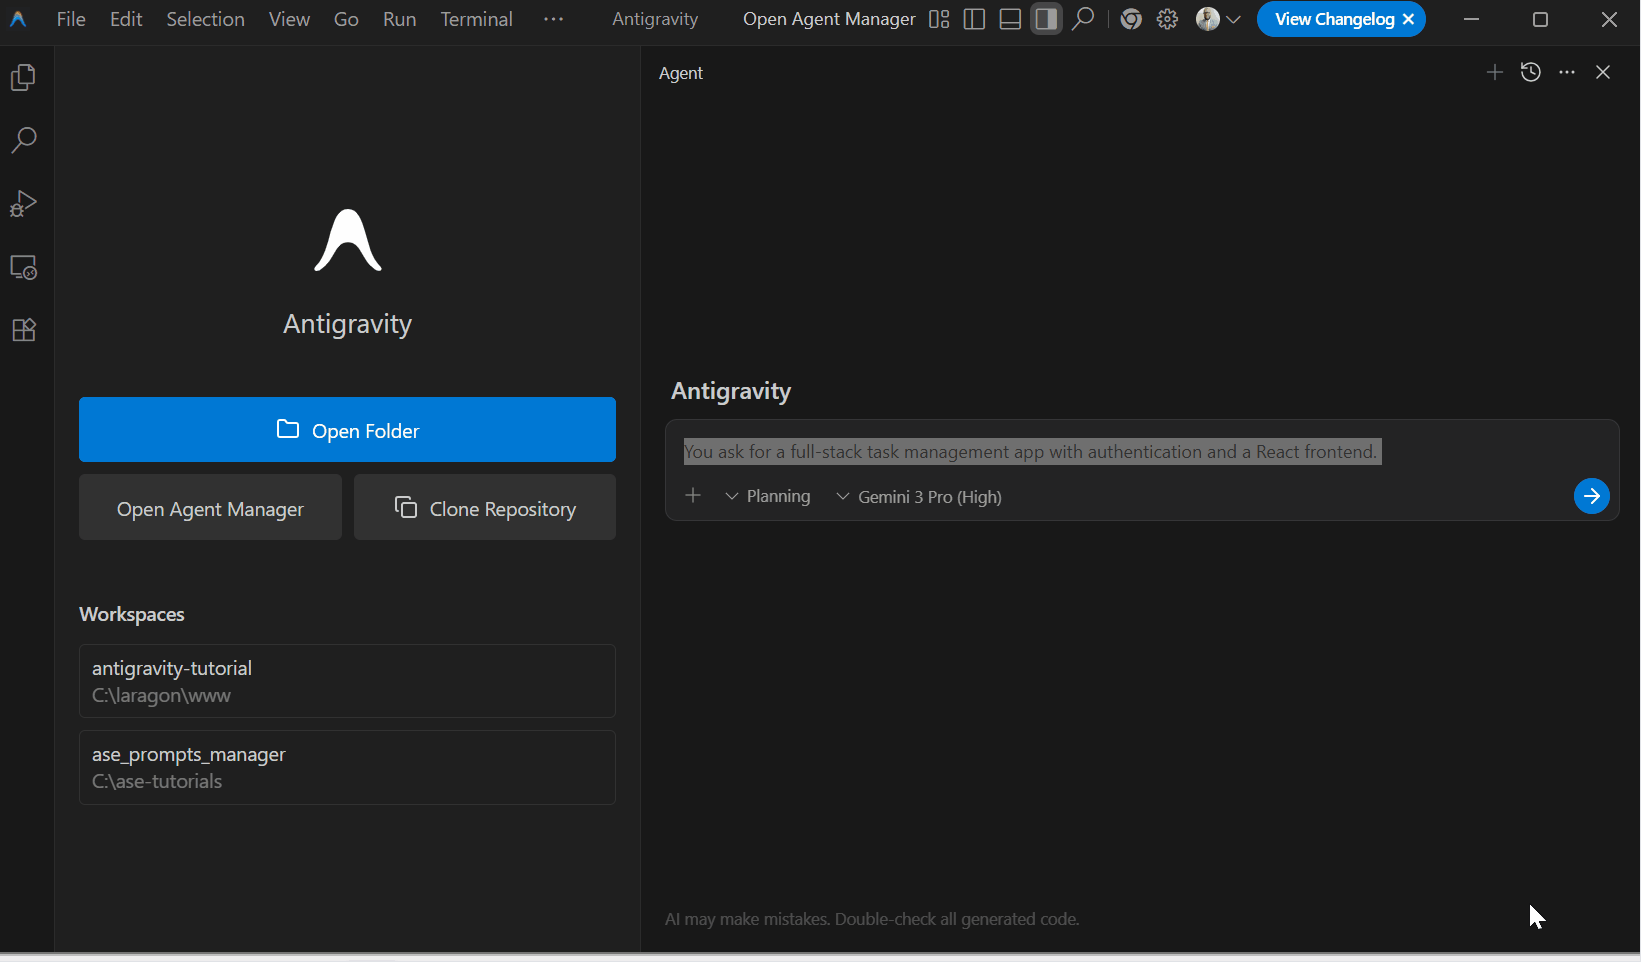Start a new agent conversation
This screenshot has width=1641, height=962.
pyautogui.click(x=1494, y=72)
